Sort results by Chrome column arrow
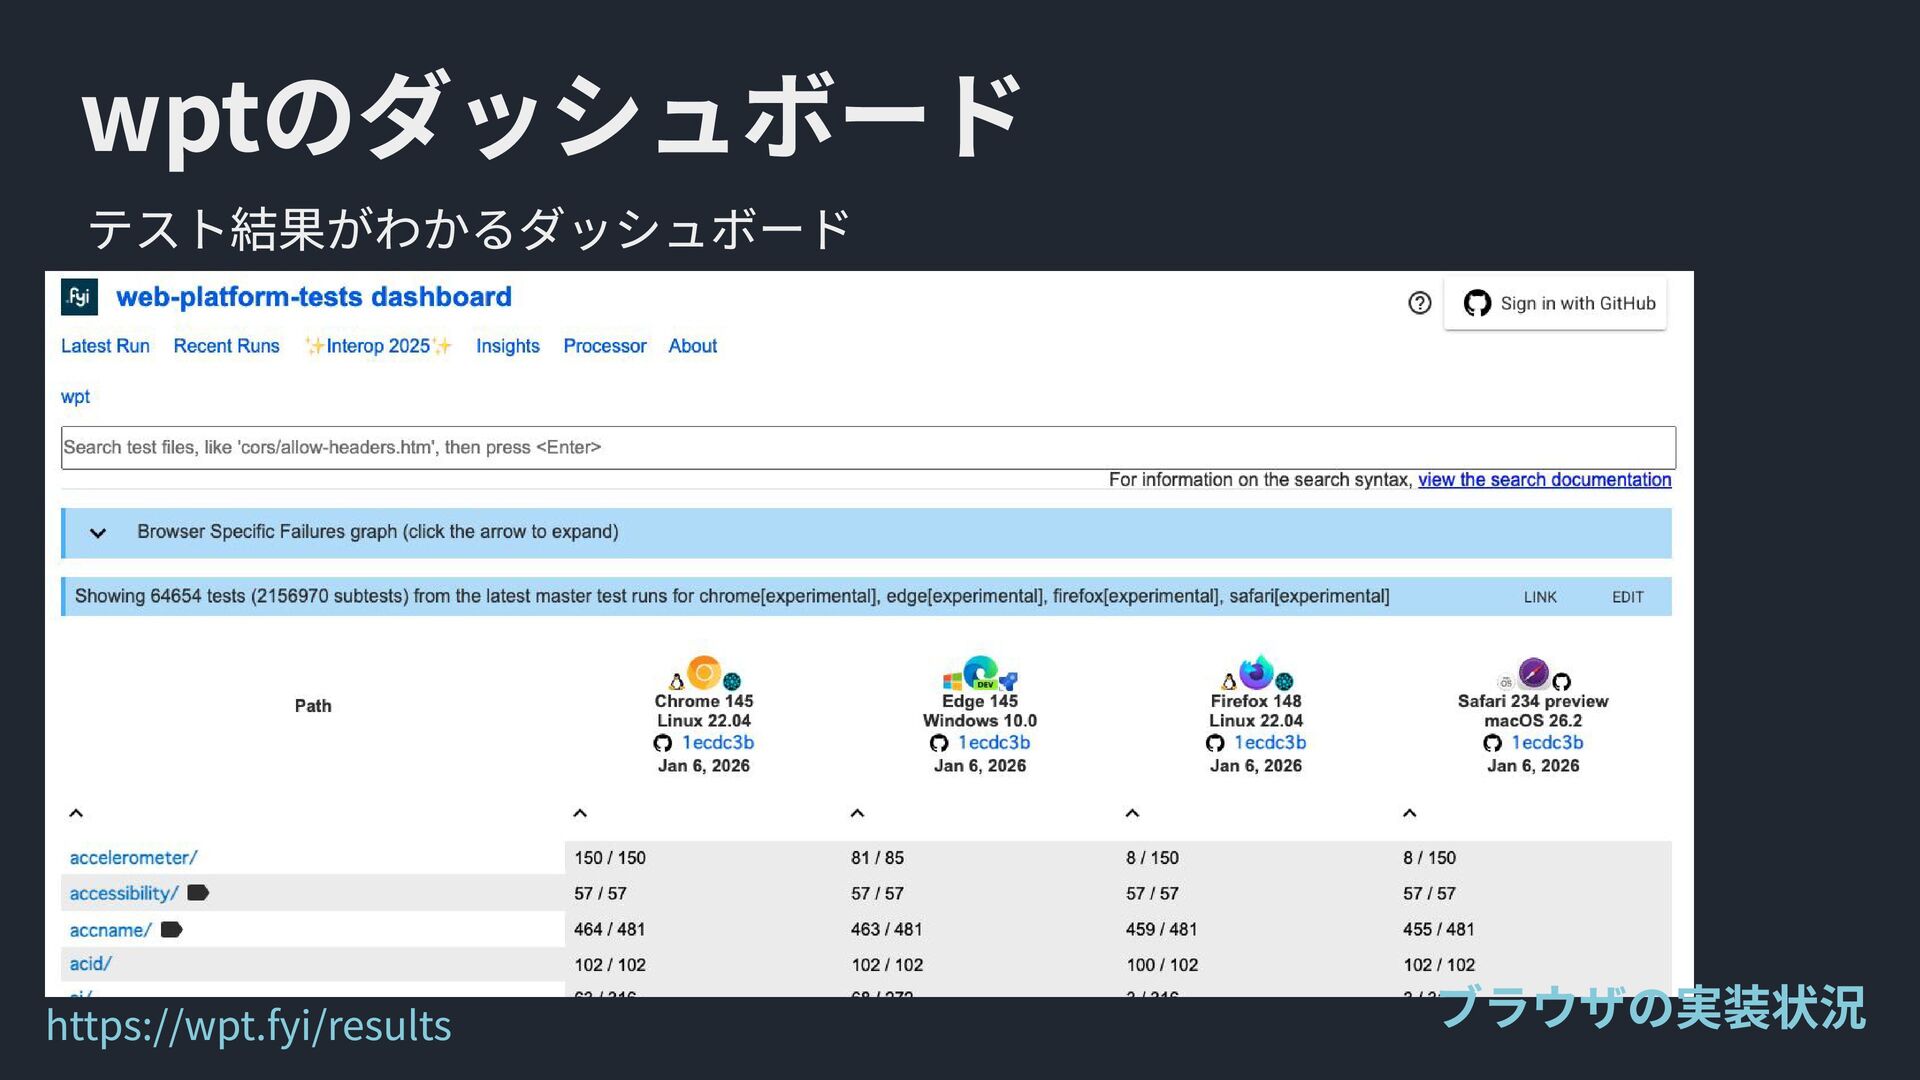Screen dimensions: 1920x1080 click(580, 813)
